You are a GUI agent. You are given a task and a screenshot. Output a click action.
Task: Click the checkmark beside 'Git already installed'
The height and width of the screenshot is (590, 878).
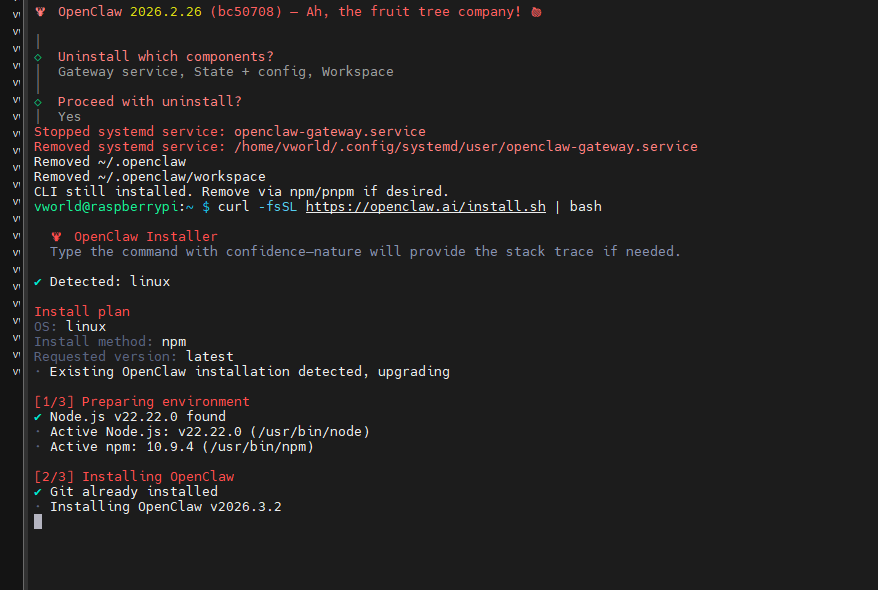tap(38, 492)
